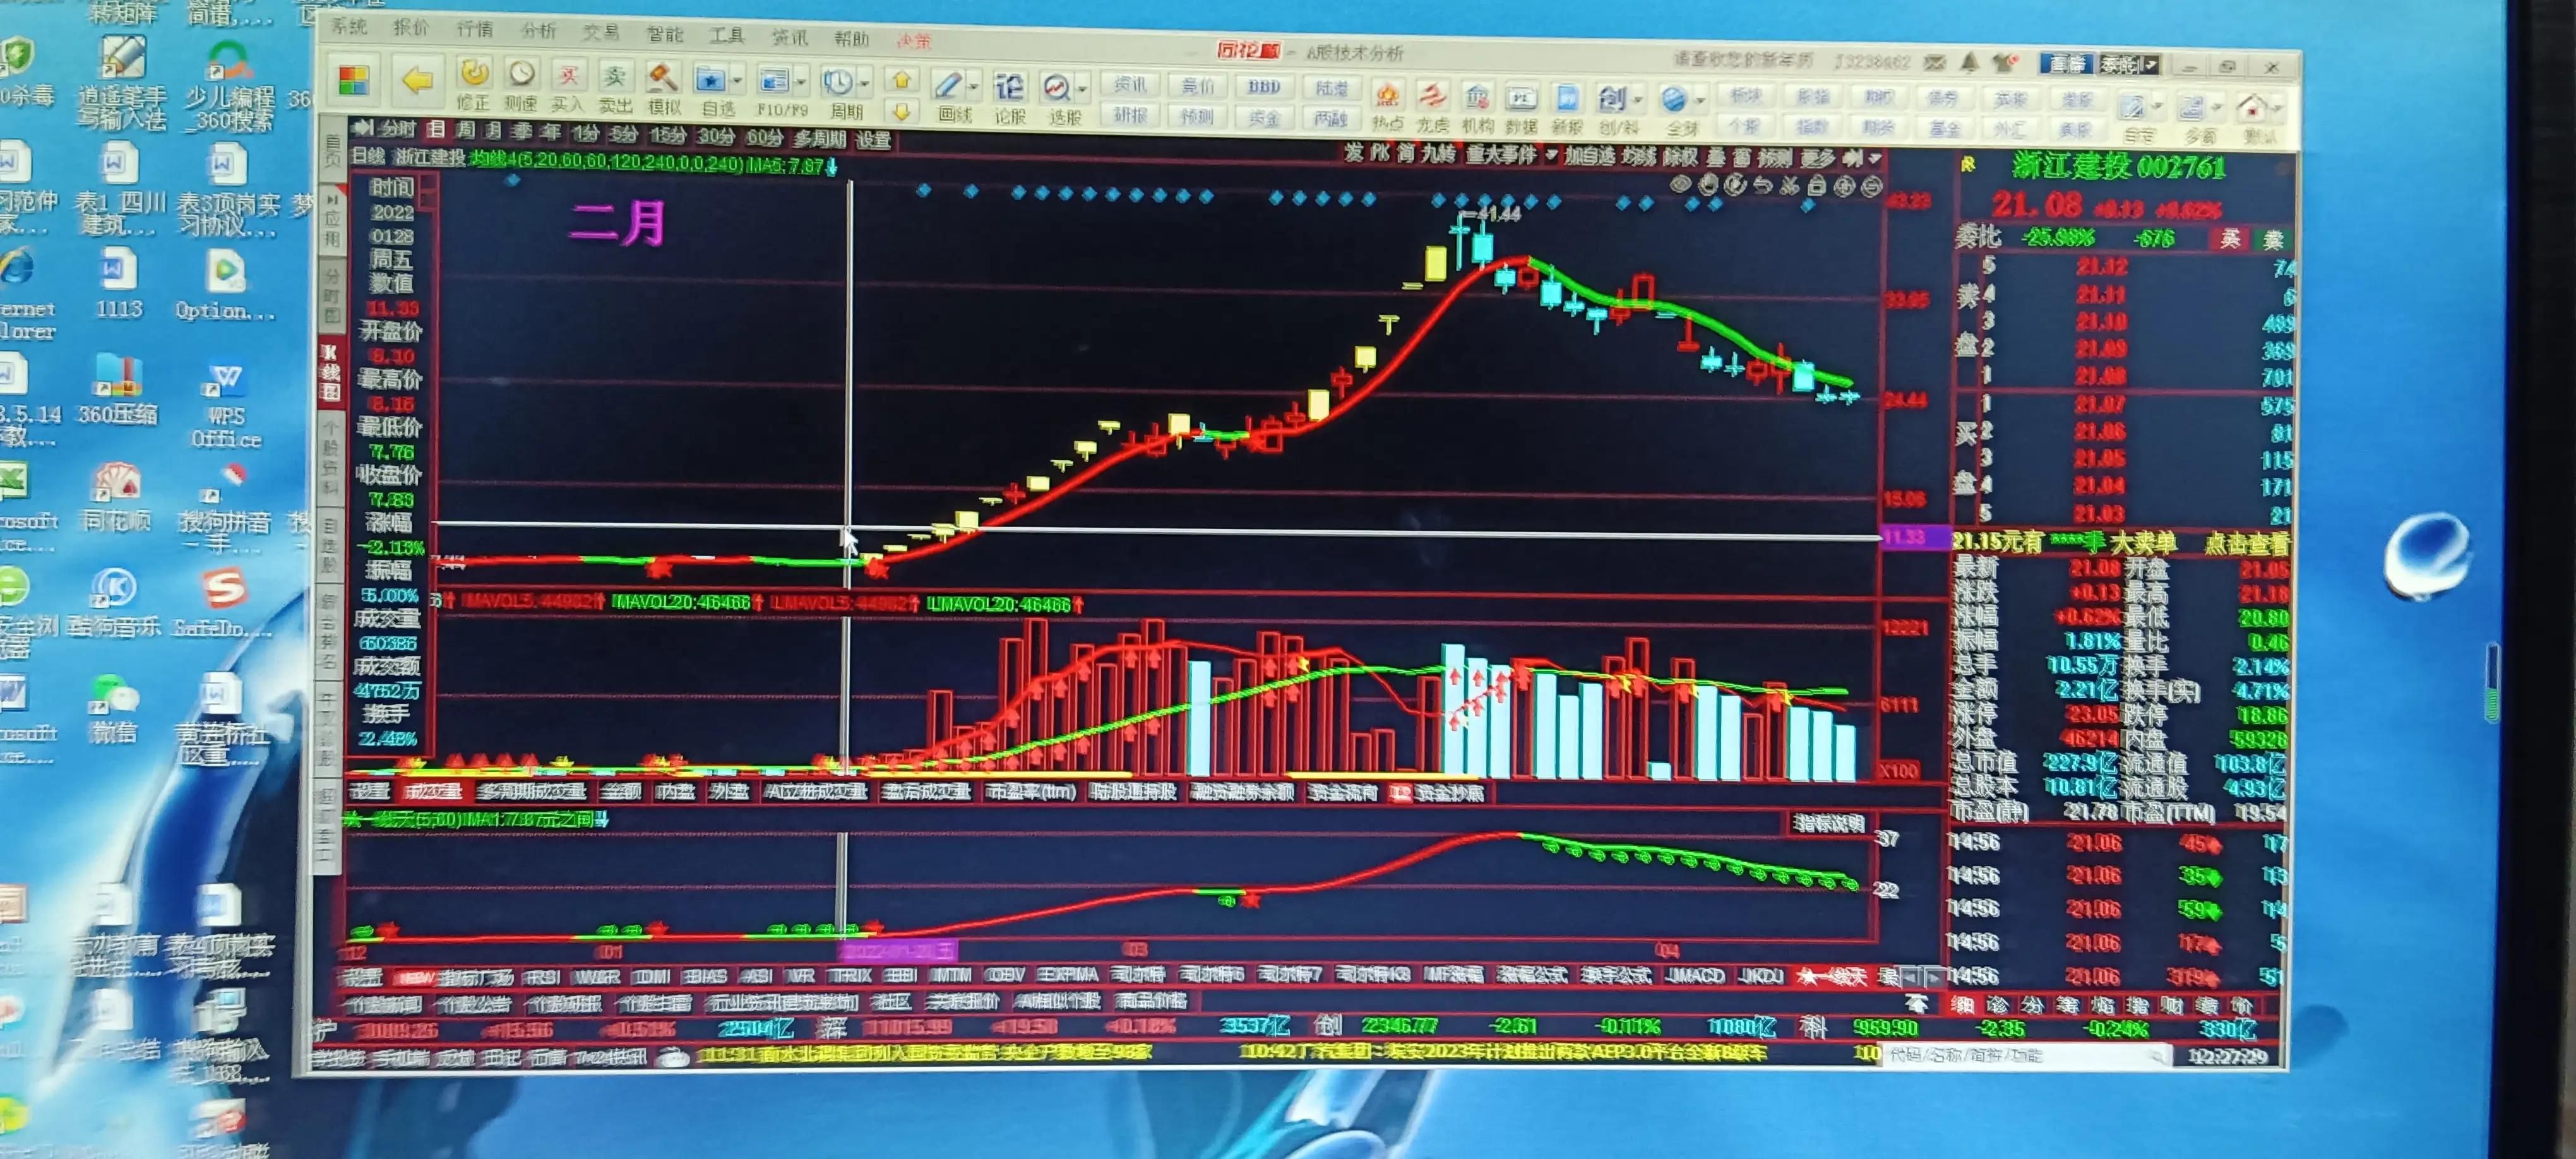Click the back arrow toolbar icon

[417, 79]
